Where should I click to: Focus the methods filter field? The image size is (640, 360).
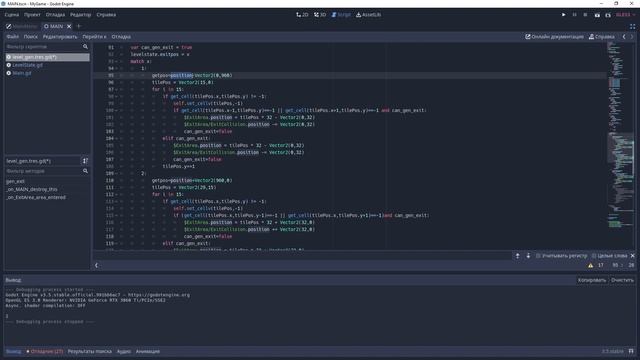pyautogui.click(x=47, y=171)
